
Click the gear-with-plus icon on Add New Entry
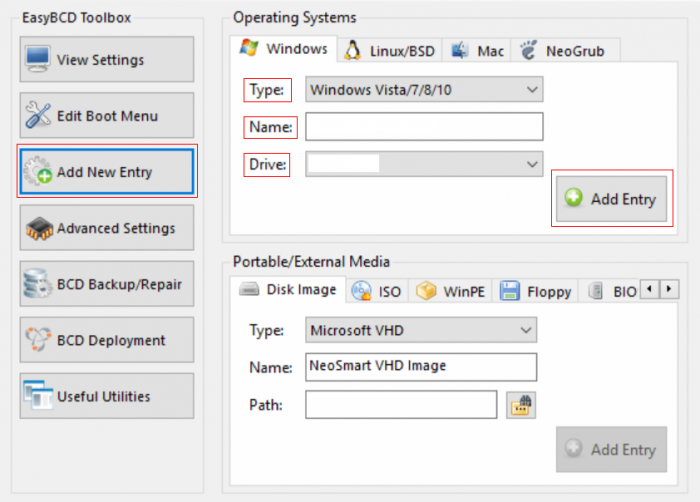click(38, 171)
